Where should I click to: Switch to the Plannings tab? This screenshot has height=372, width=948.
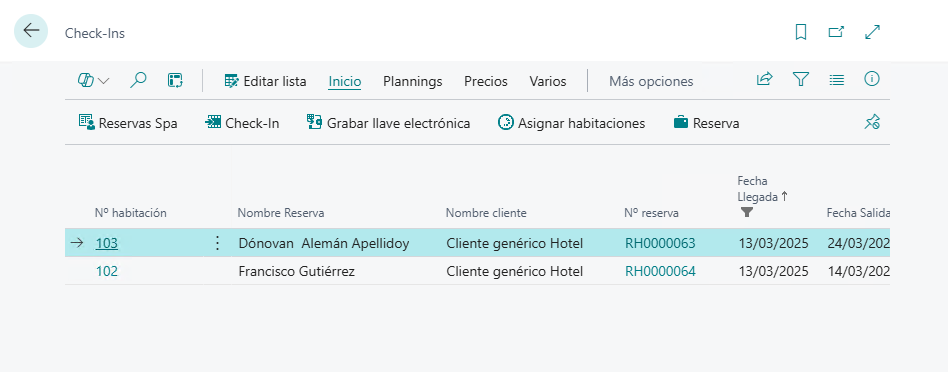coord(412,81)
